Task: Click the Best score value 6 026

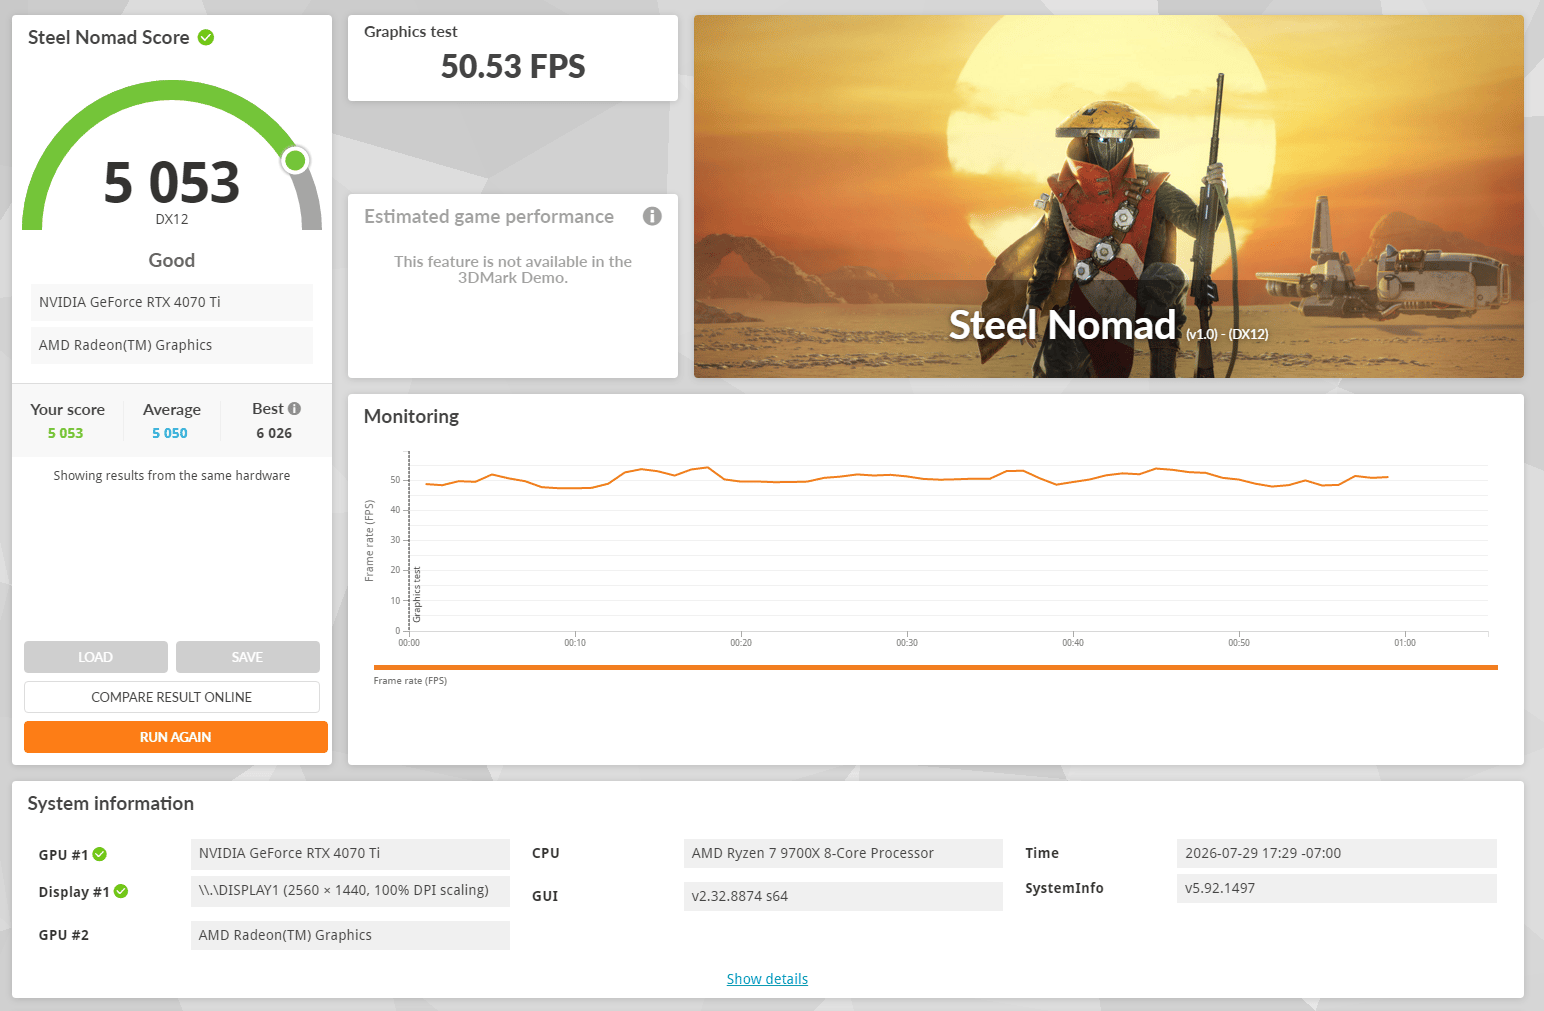Action: pyautogui.click(x=274, y=433)
